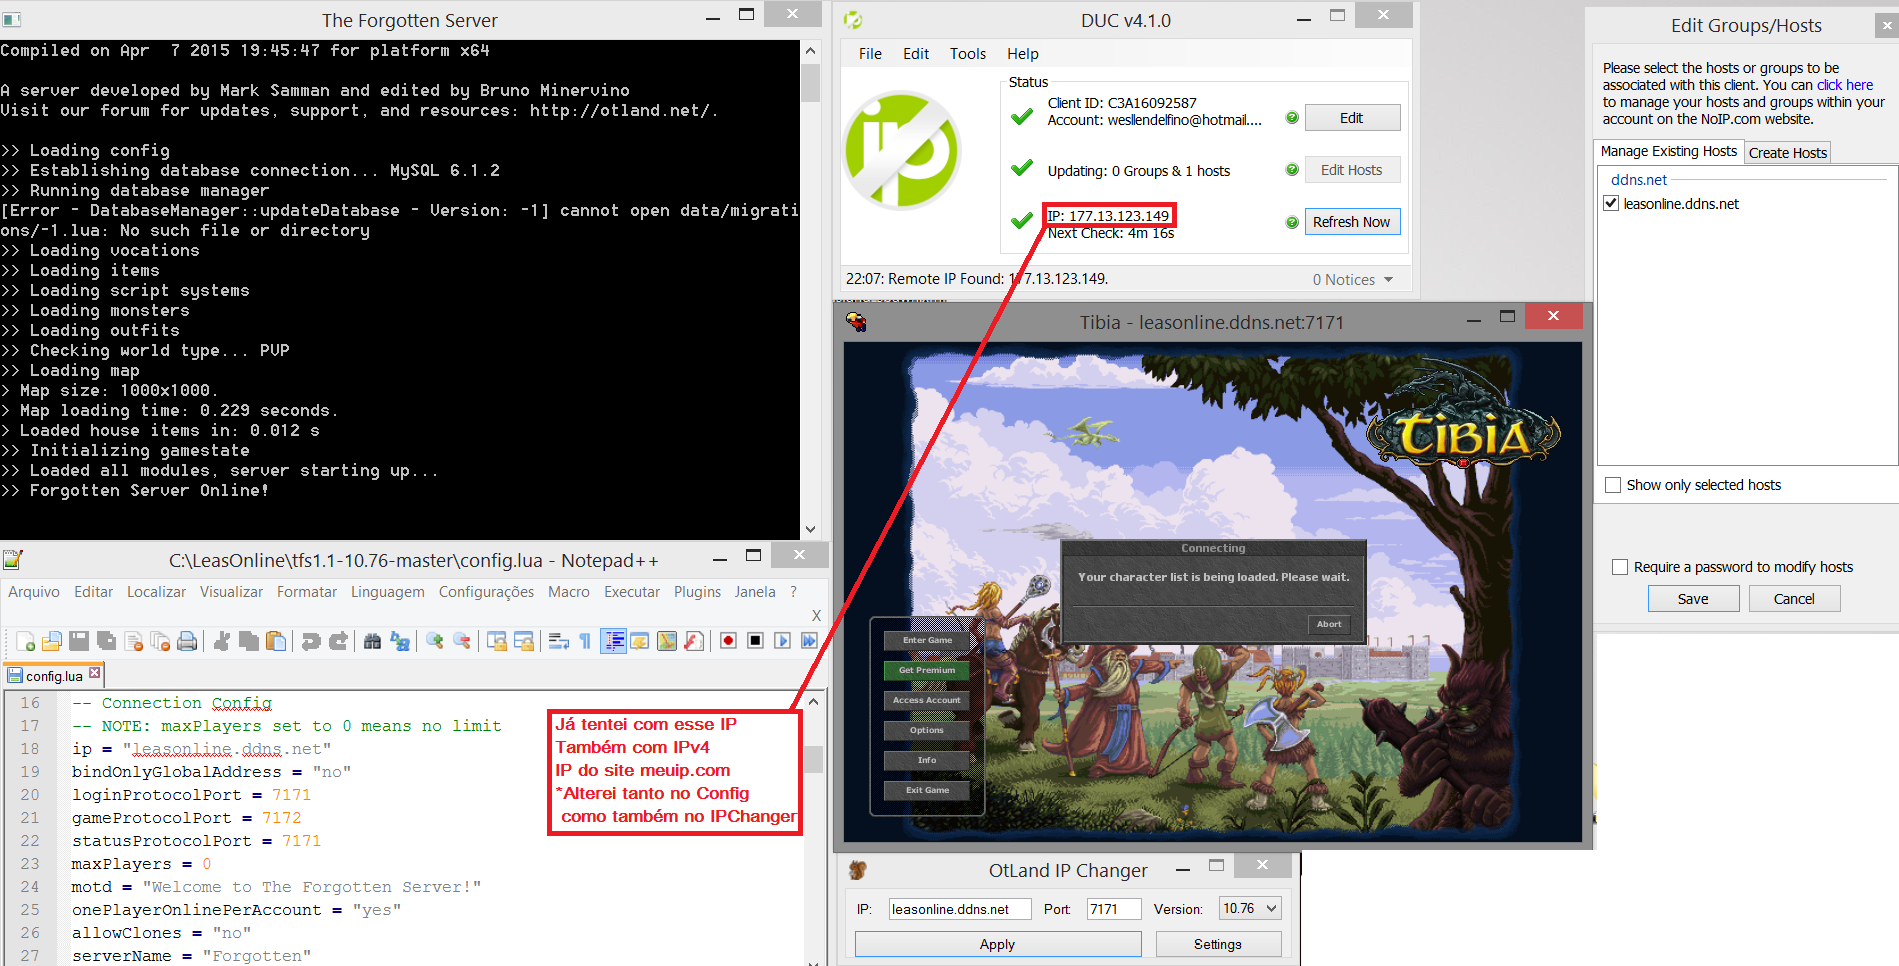The width and height of the screenshot is (1899, 966).
Task: Click Redo arrow in Notepad++ toolbar
Action: 338,641
